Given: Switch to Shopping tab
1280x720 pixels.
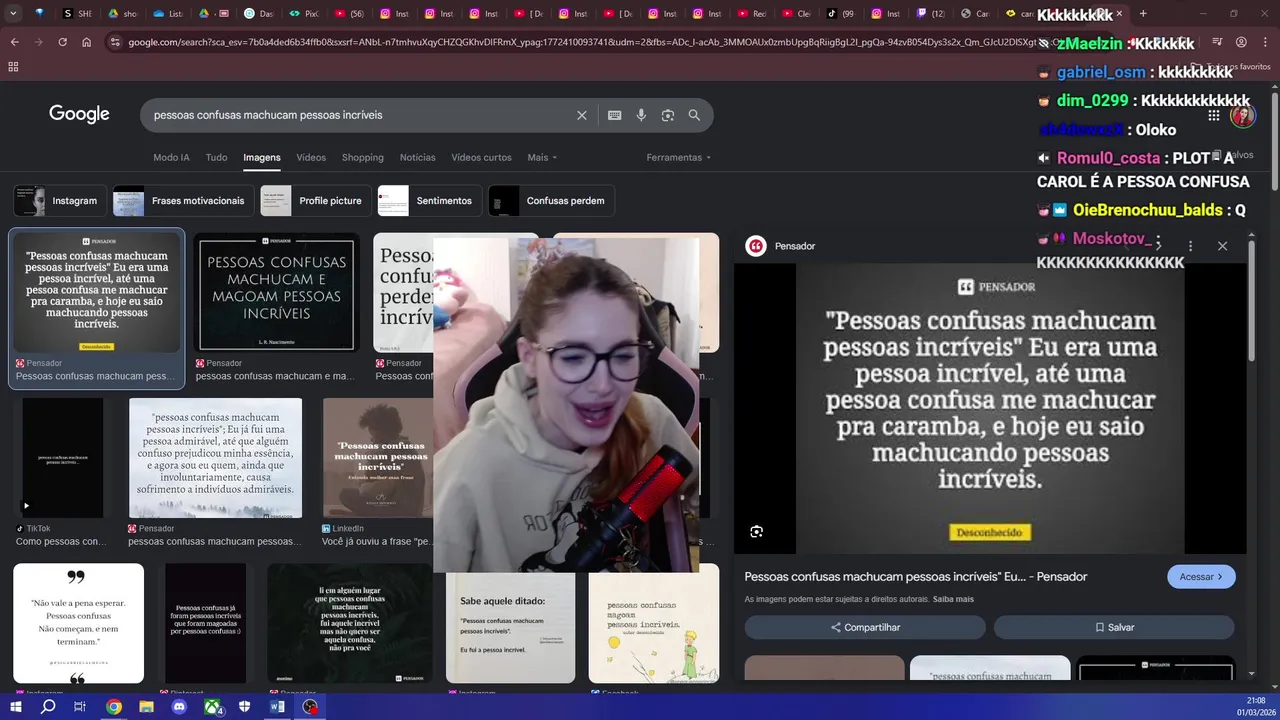Looking at the screenshot, I should click(x=363, y=157).
